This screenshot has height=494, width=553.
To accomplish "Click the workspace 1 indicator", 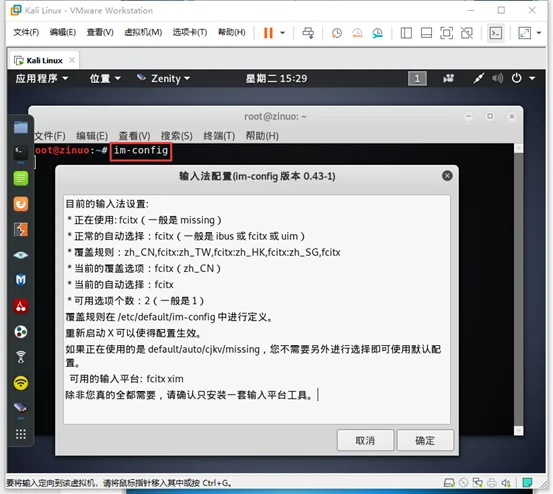I will click(x=417, y=78).
